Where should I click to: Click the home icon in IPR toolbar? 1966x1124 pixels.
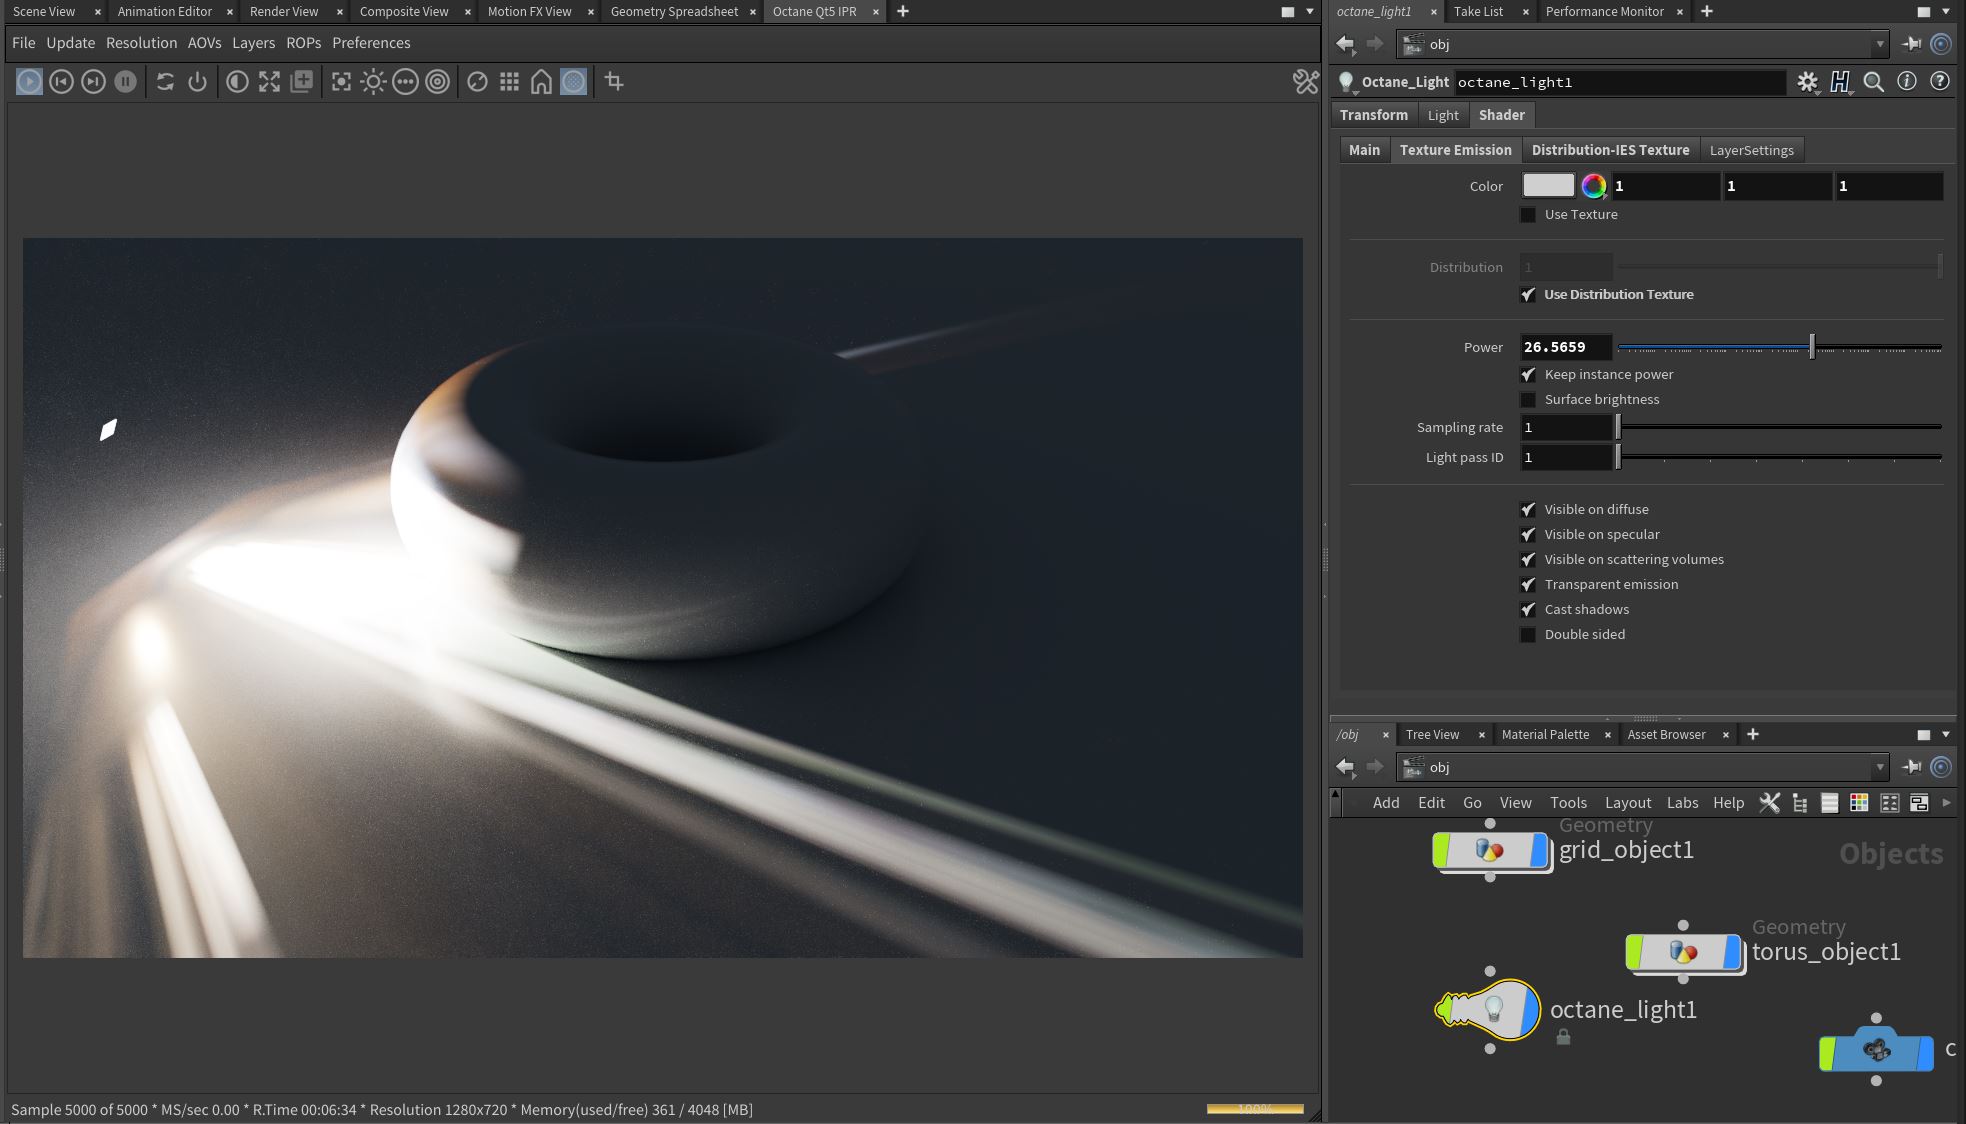point(541,82)
